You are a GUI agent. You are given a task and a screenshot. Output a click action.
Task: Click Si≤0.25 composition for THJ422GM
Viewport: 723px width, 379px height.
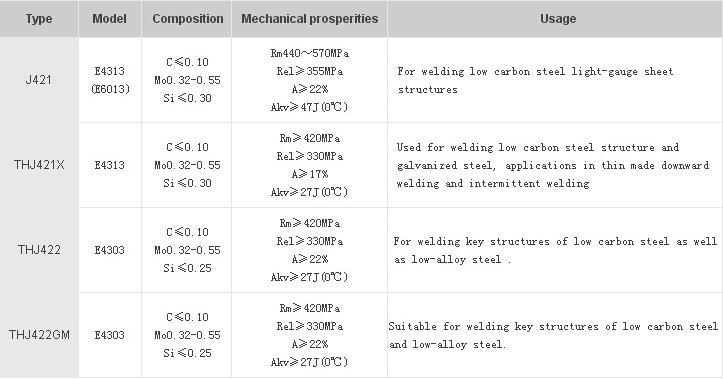187,353
